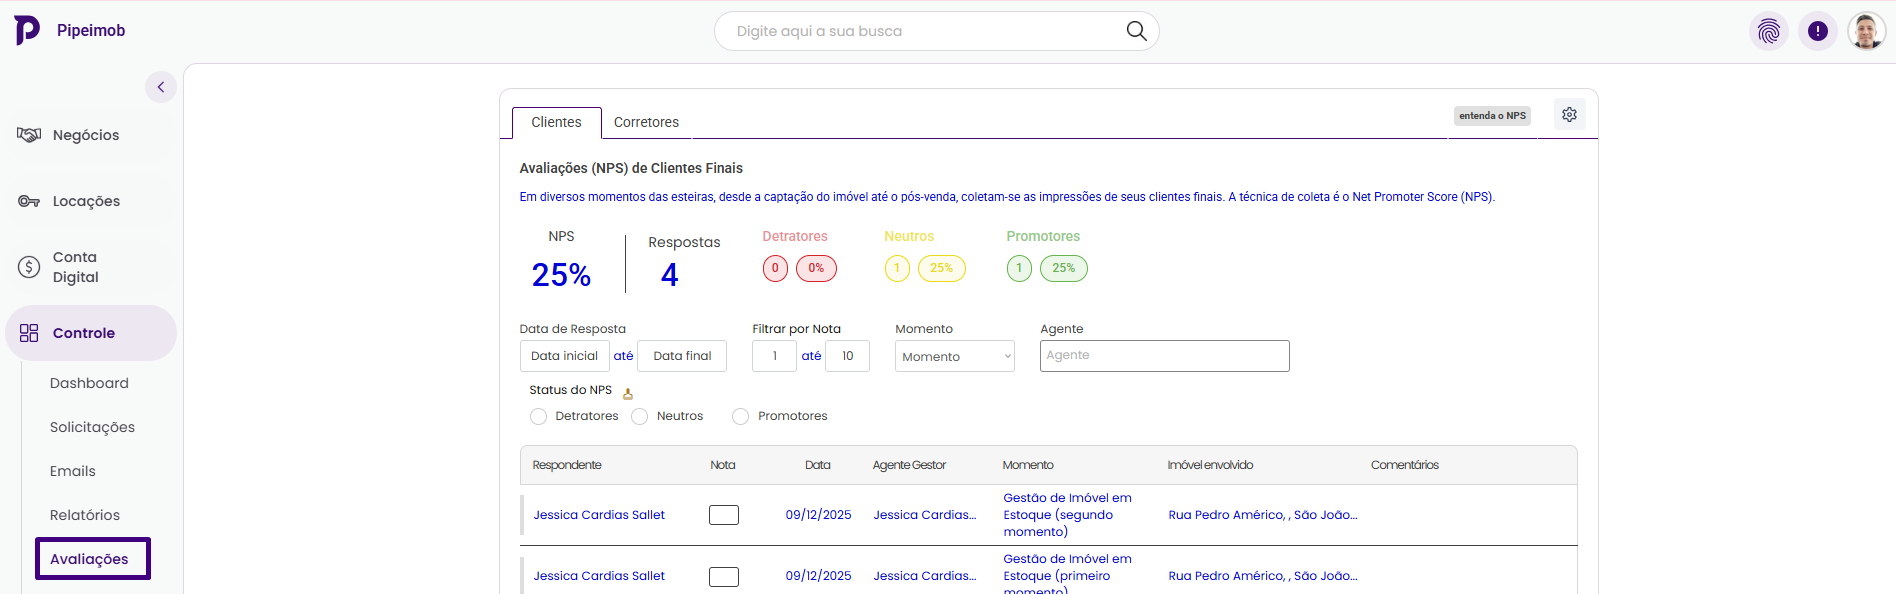This screenshot has width=1896, height=594.
Task: Open NPS settings gear icon
Action: click(x=1569, y=115)
